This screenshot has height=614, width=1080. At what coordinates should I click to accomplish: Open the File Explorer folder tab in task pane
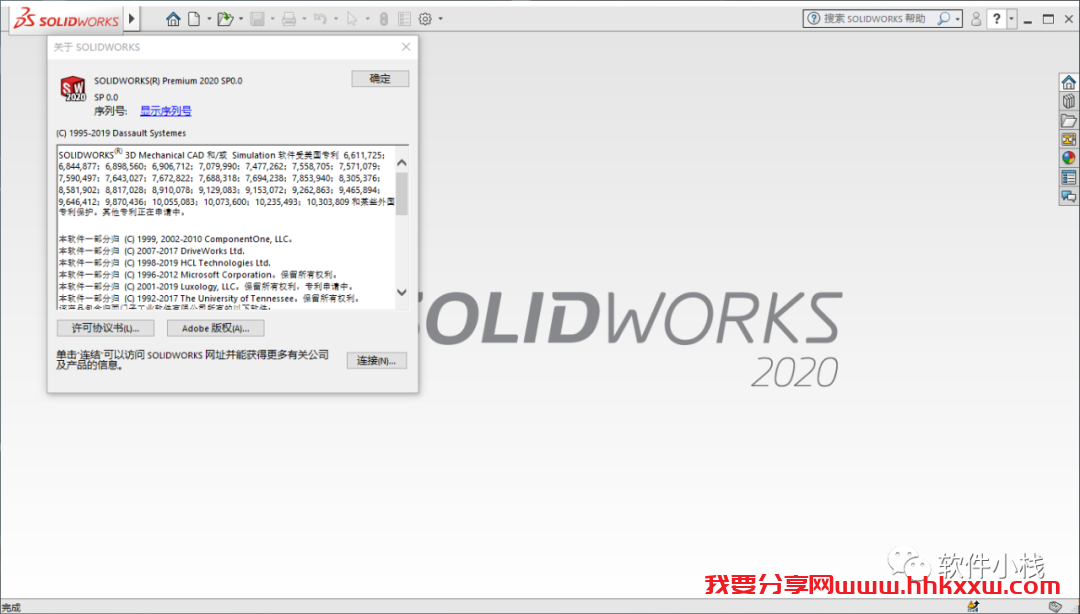point(1068,121)
